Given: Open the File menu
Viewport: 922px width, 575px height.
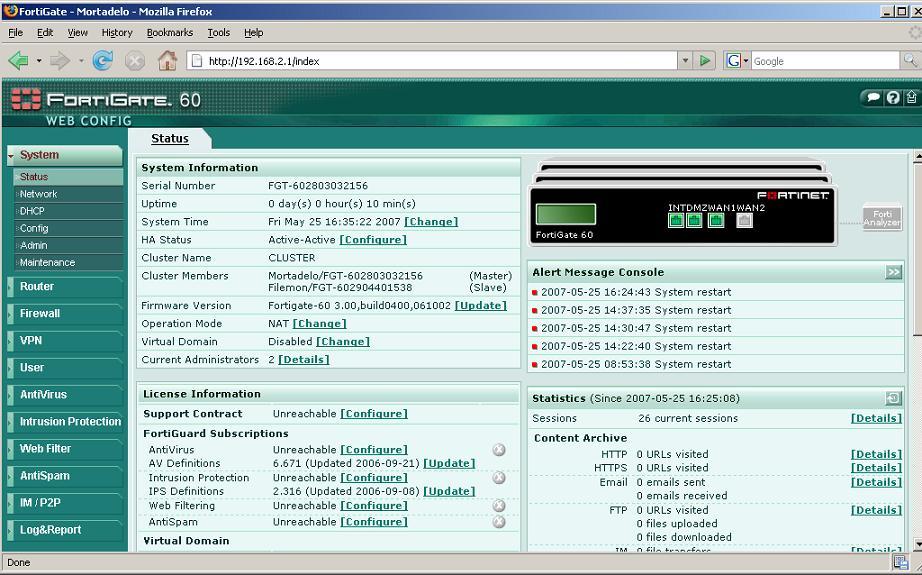Looking at the screenshot, I should [x=15, y=33].
